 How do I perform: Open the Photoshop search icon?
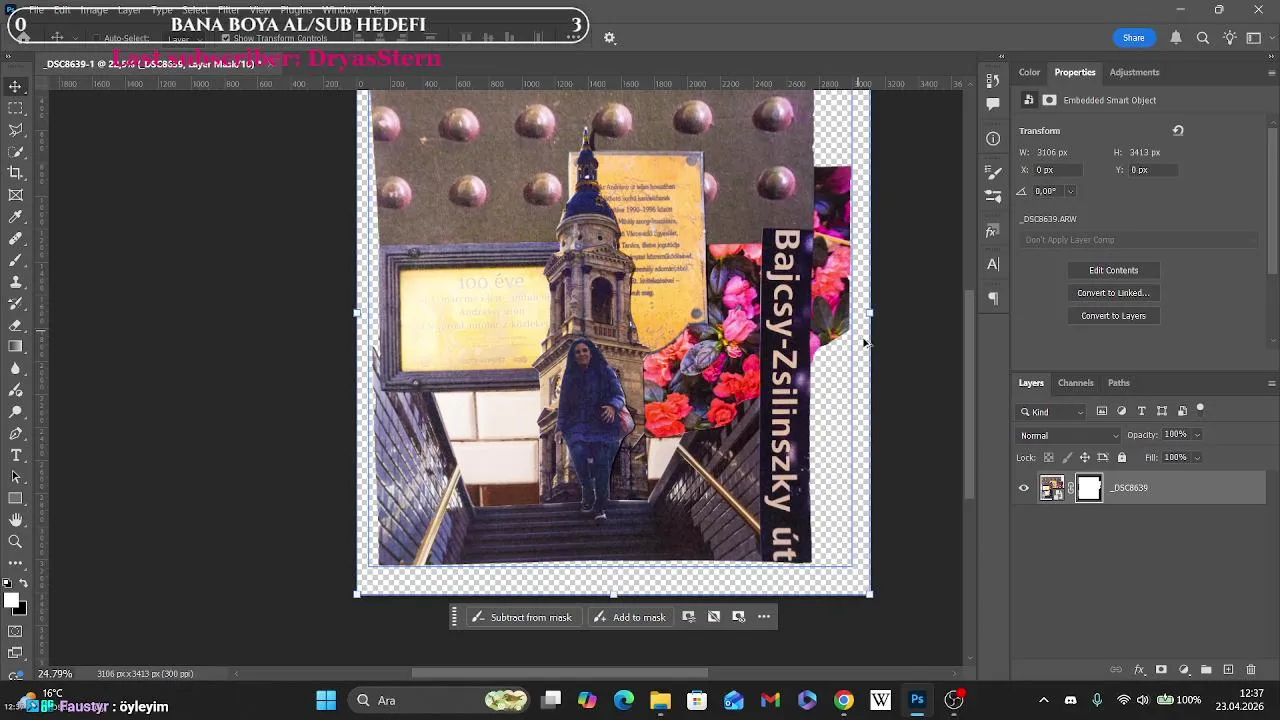pos(1203,38)
